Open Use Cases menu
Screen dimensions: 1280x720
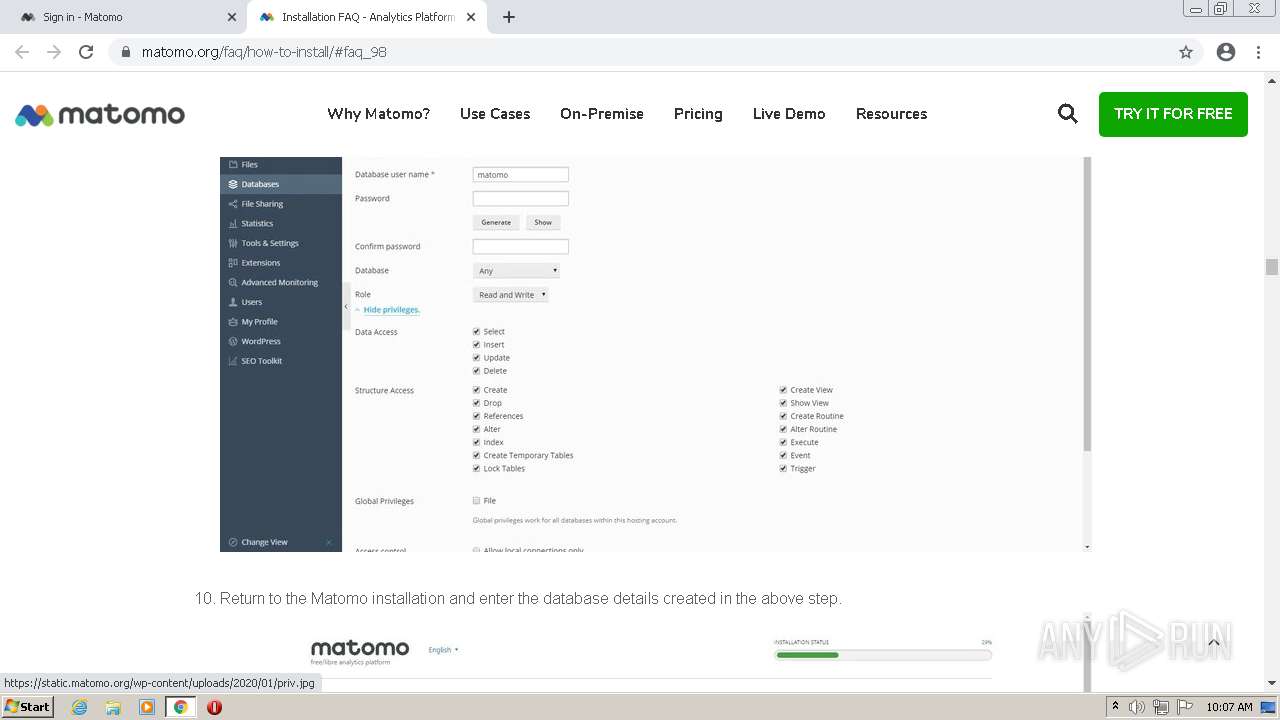(495, 114)
